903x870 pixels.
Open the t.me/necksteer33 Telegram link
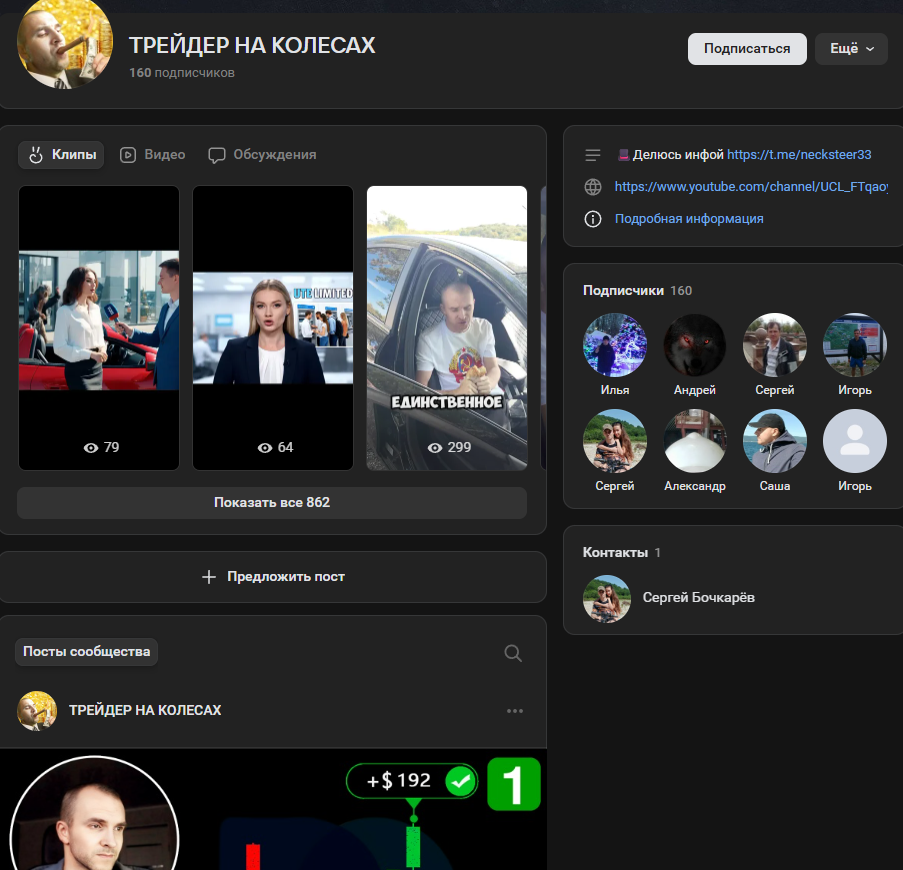click(799, 155)
